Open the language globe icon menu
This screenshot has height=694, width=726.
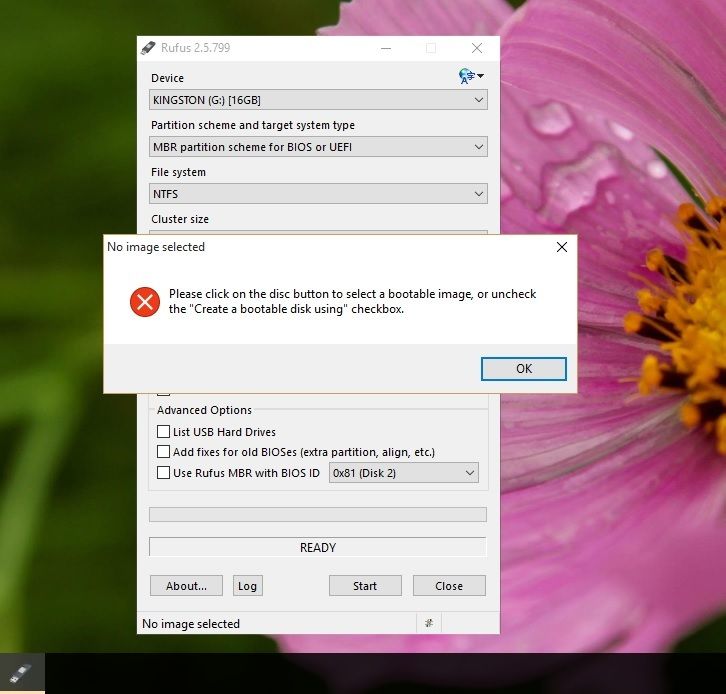471,76
